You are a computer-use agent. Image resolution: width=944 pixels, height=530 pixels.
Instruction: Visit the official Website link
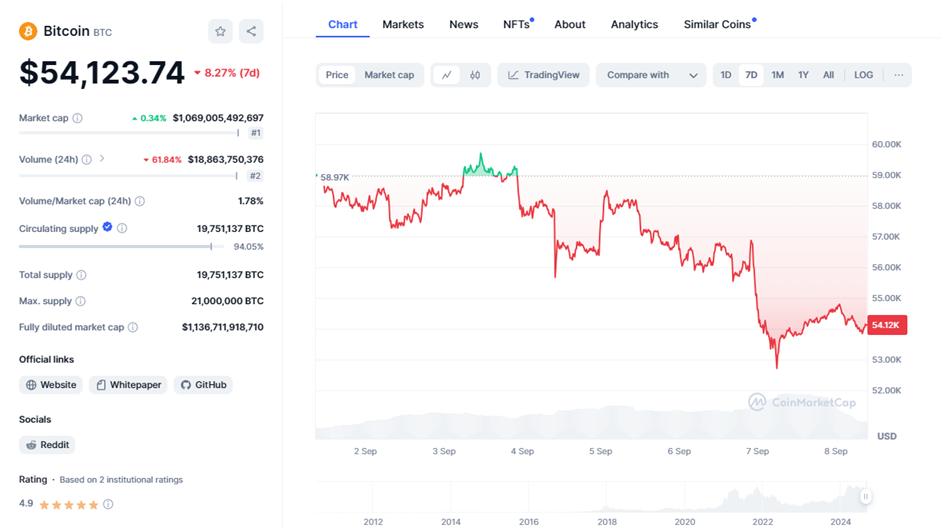pos(51,385)
